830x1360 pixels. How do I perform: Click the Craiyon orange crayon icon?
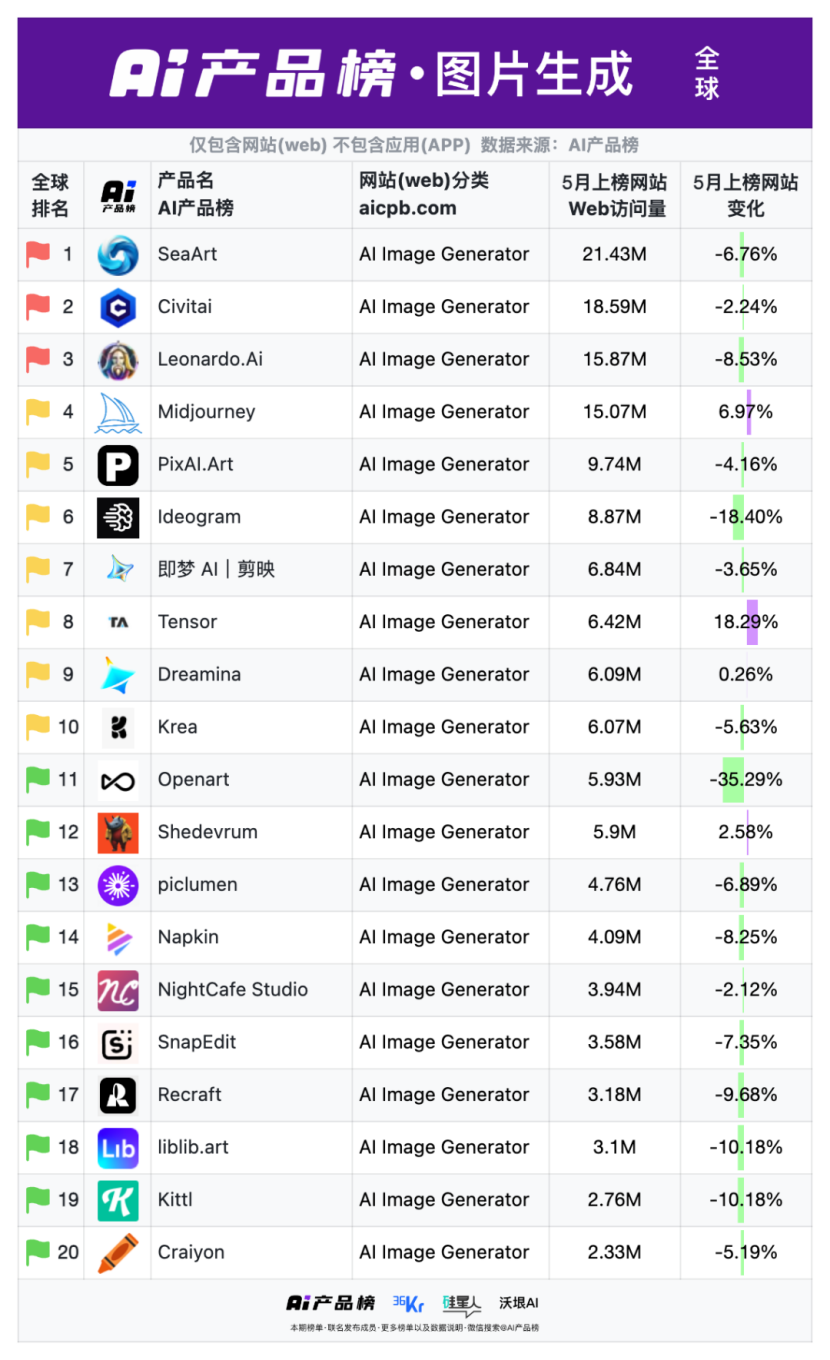tap(118, 1253)
